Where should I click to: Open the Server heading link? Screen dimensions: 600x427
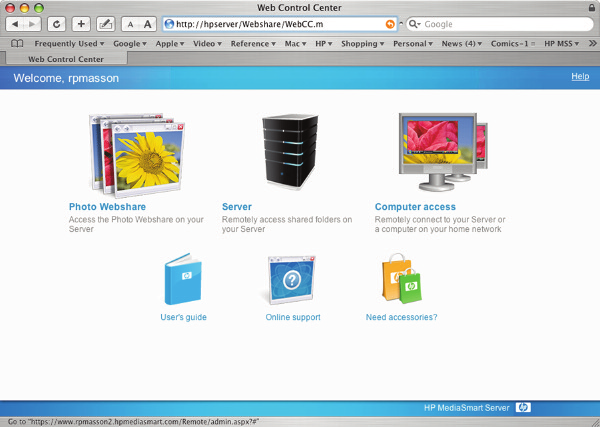tap(237, 207)
